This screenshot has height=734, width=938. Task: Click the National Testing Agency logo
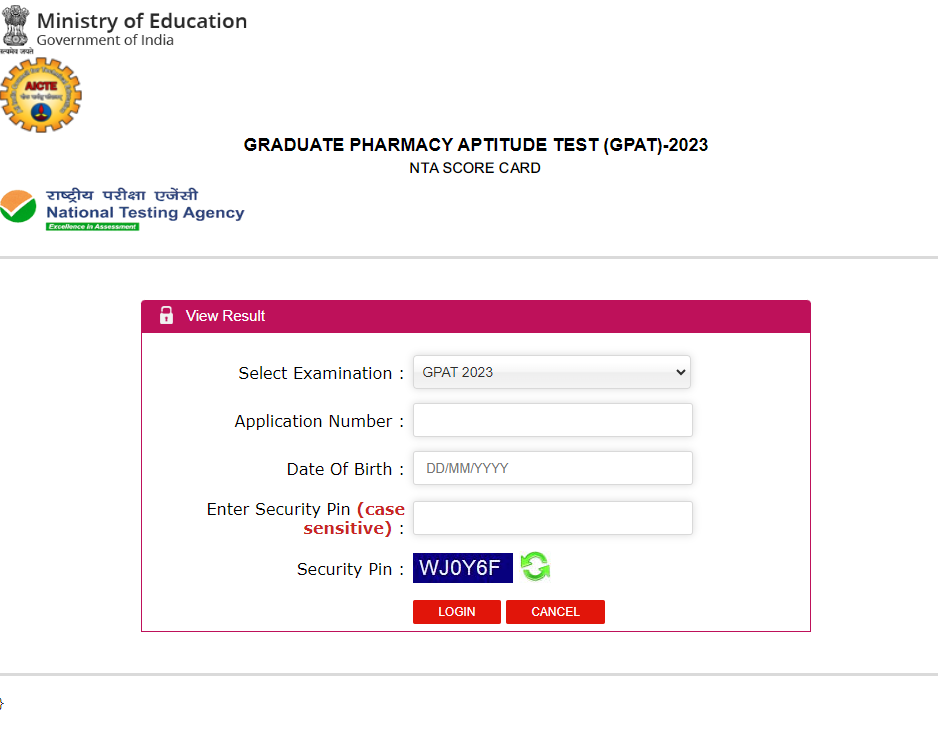point(122,208)
